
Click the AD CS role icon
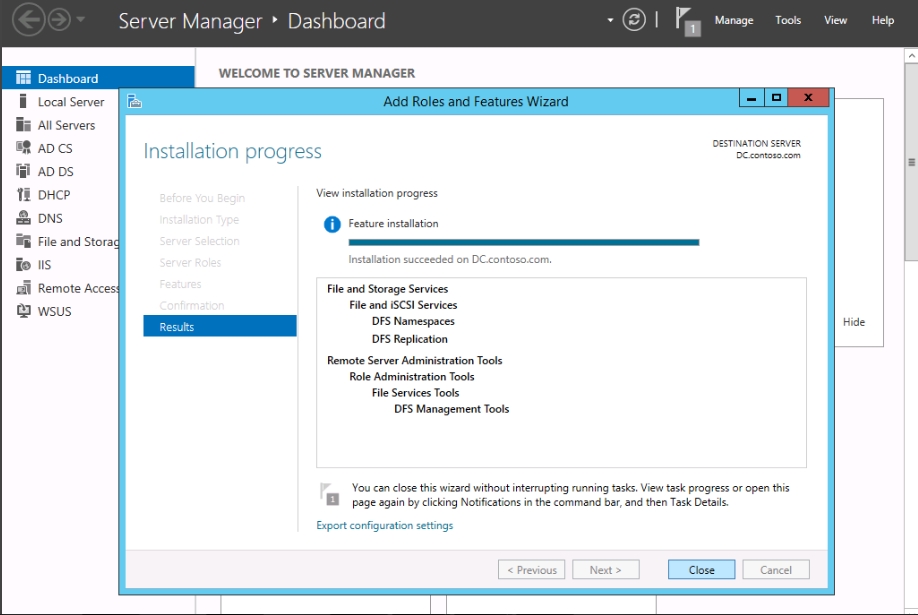click(23, 148)
